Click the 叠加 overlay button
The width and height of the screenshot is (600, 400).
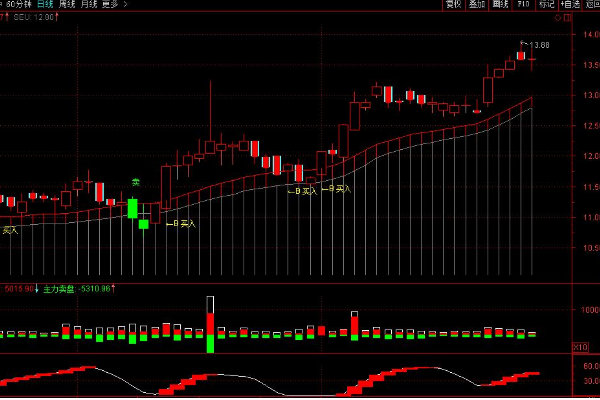477,5
